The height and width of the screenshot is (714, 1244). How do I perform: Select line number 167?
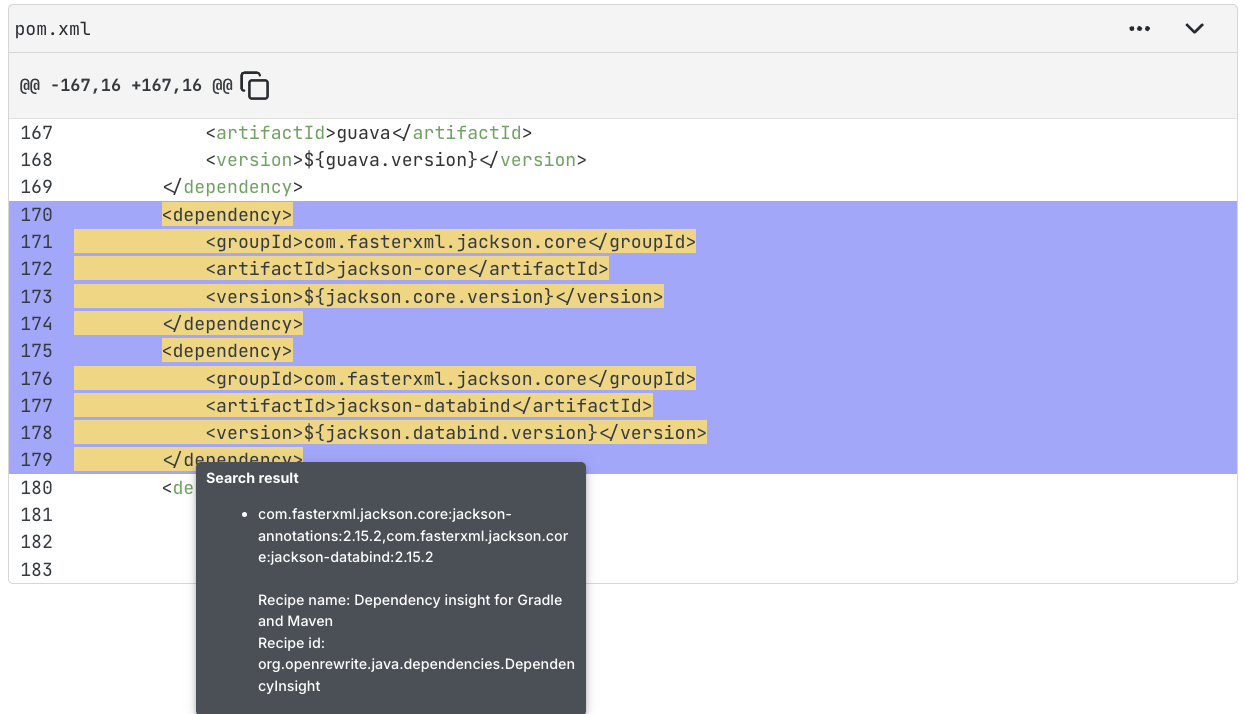pos(36,132)
